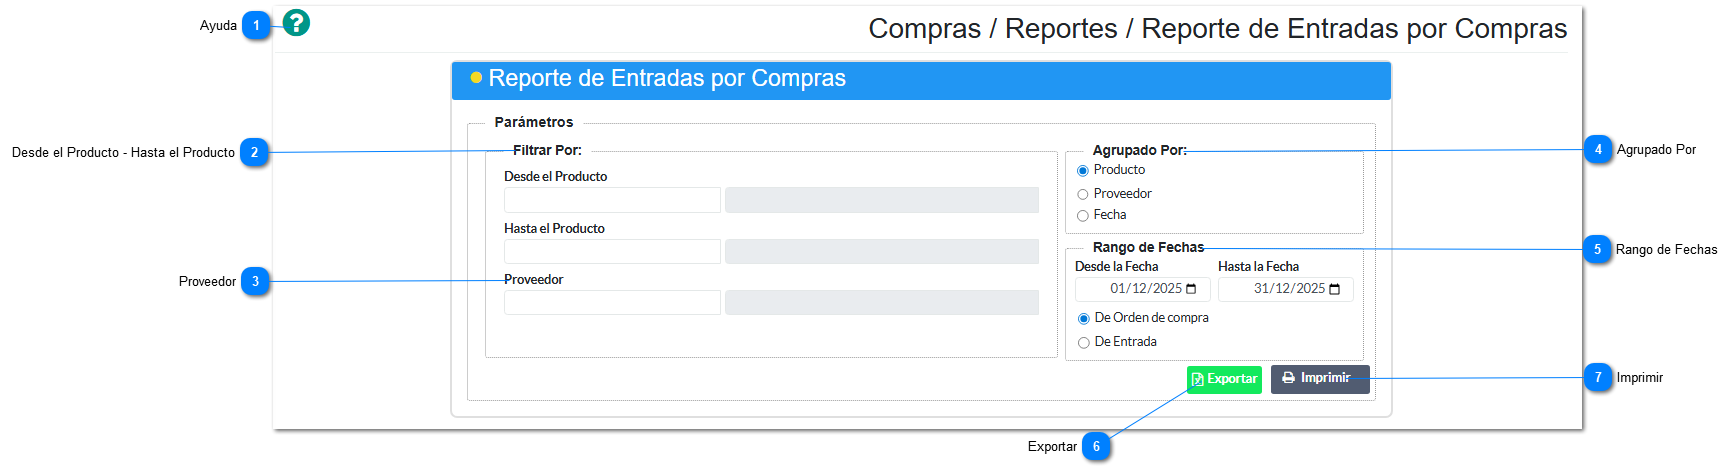Click the Desde la Fecha date field
This screenshot has height=471, width=1734.
click(x=1140, y=289)
